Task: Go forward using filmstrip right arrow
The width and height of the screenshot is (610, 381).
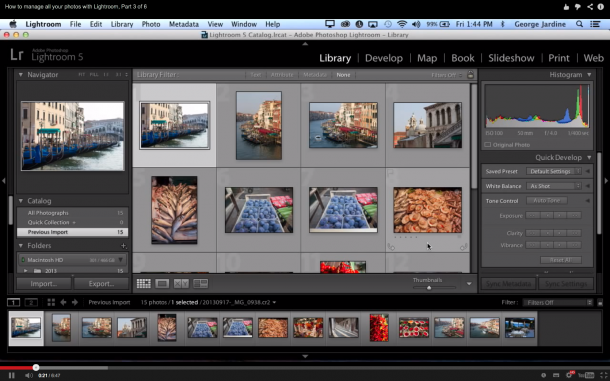Action: pyautogui.click(x=75, y=302)
